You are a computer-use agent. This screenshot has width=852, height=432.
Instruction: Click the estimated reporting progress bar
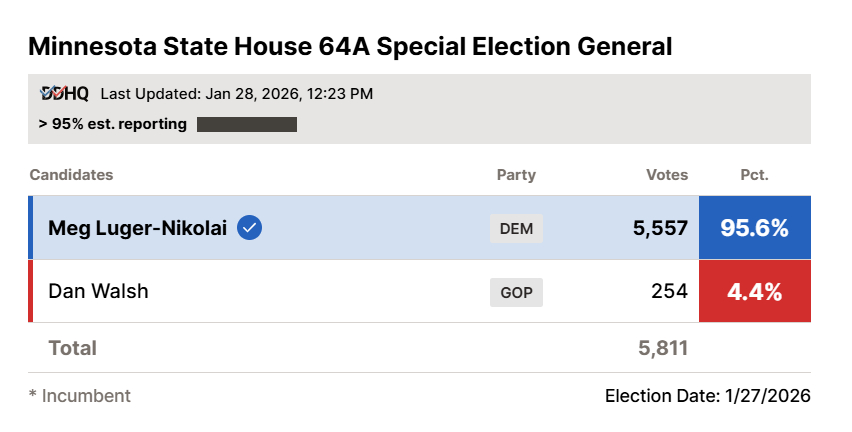[x=247, y=125]
